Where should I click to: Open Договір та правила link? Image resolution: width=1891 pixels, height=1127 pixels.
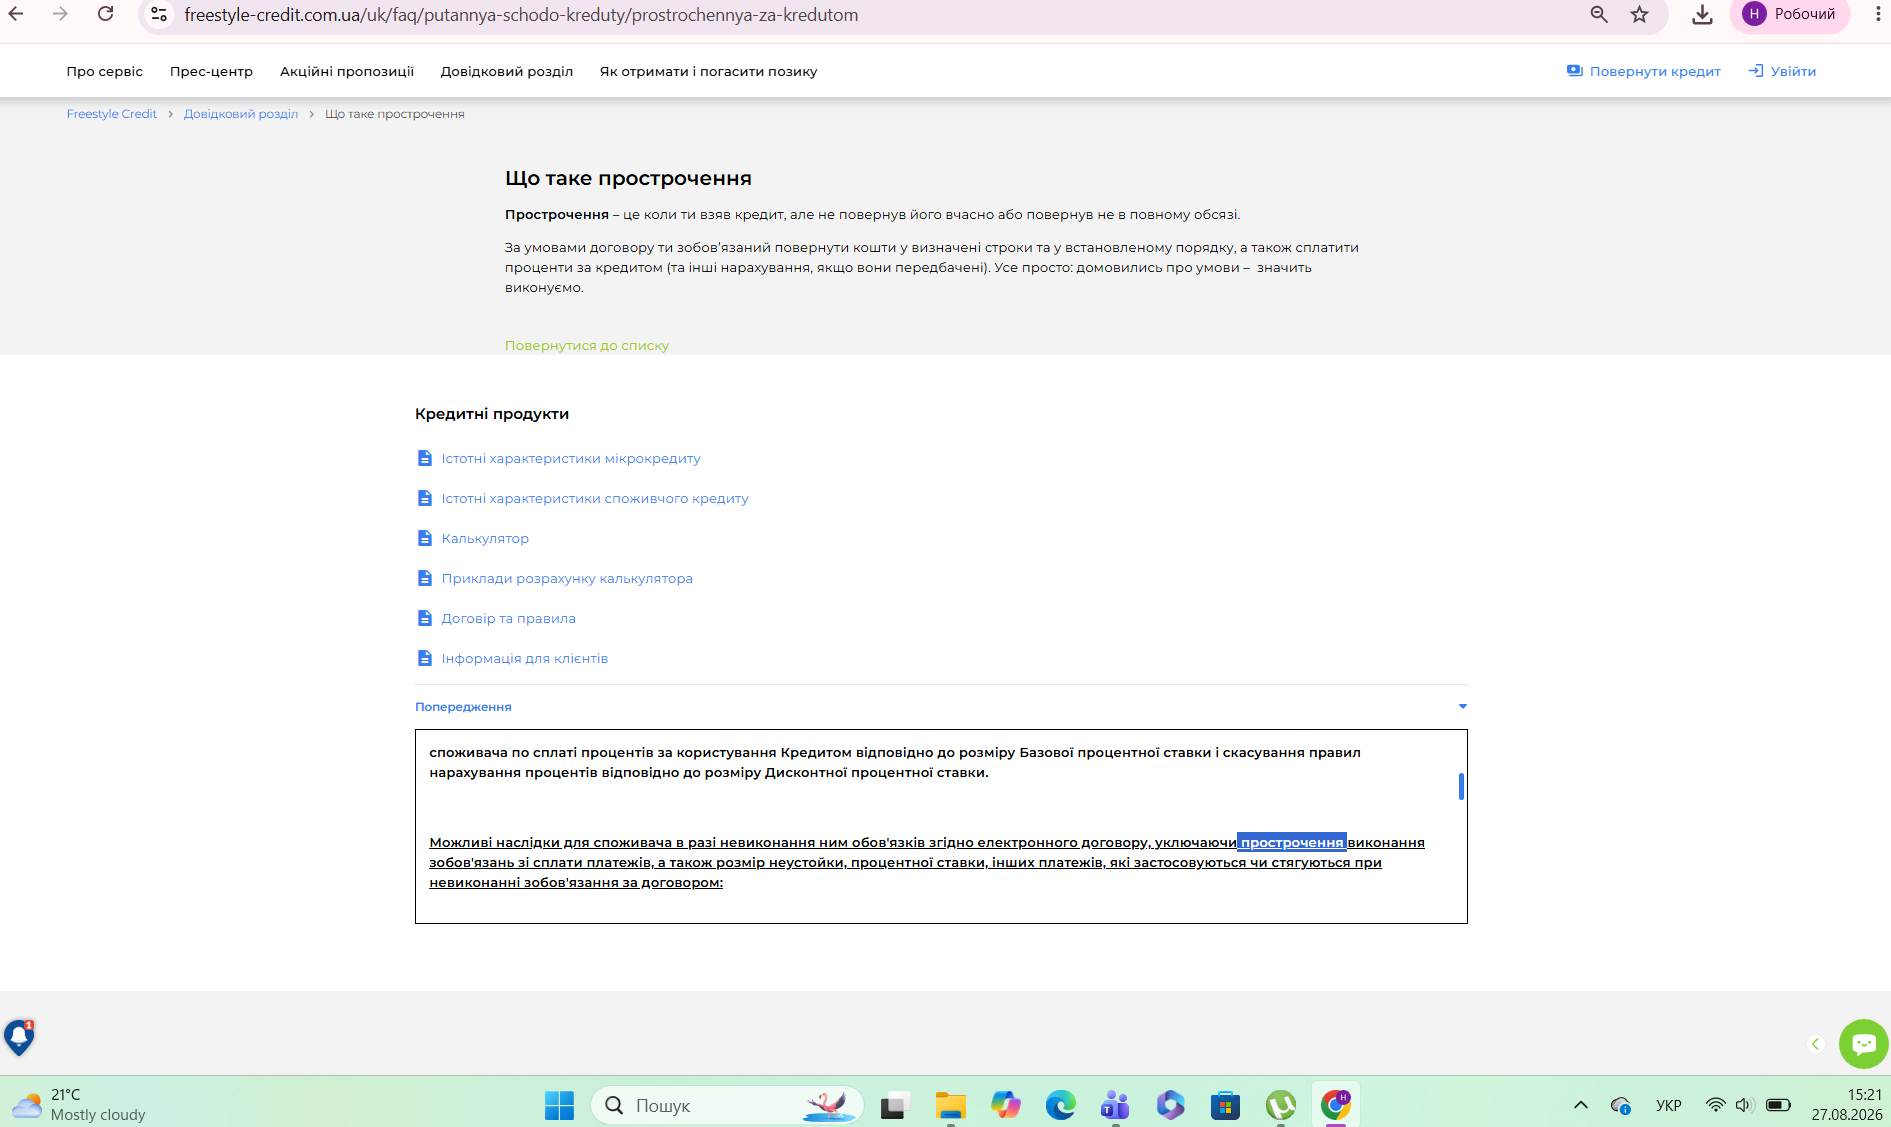(x=508, y=618)
